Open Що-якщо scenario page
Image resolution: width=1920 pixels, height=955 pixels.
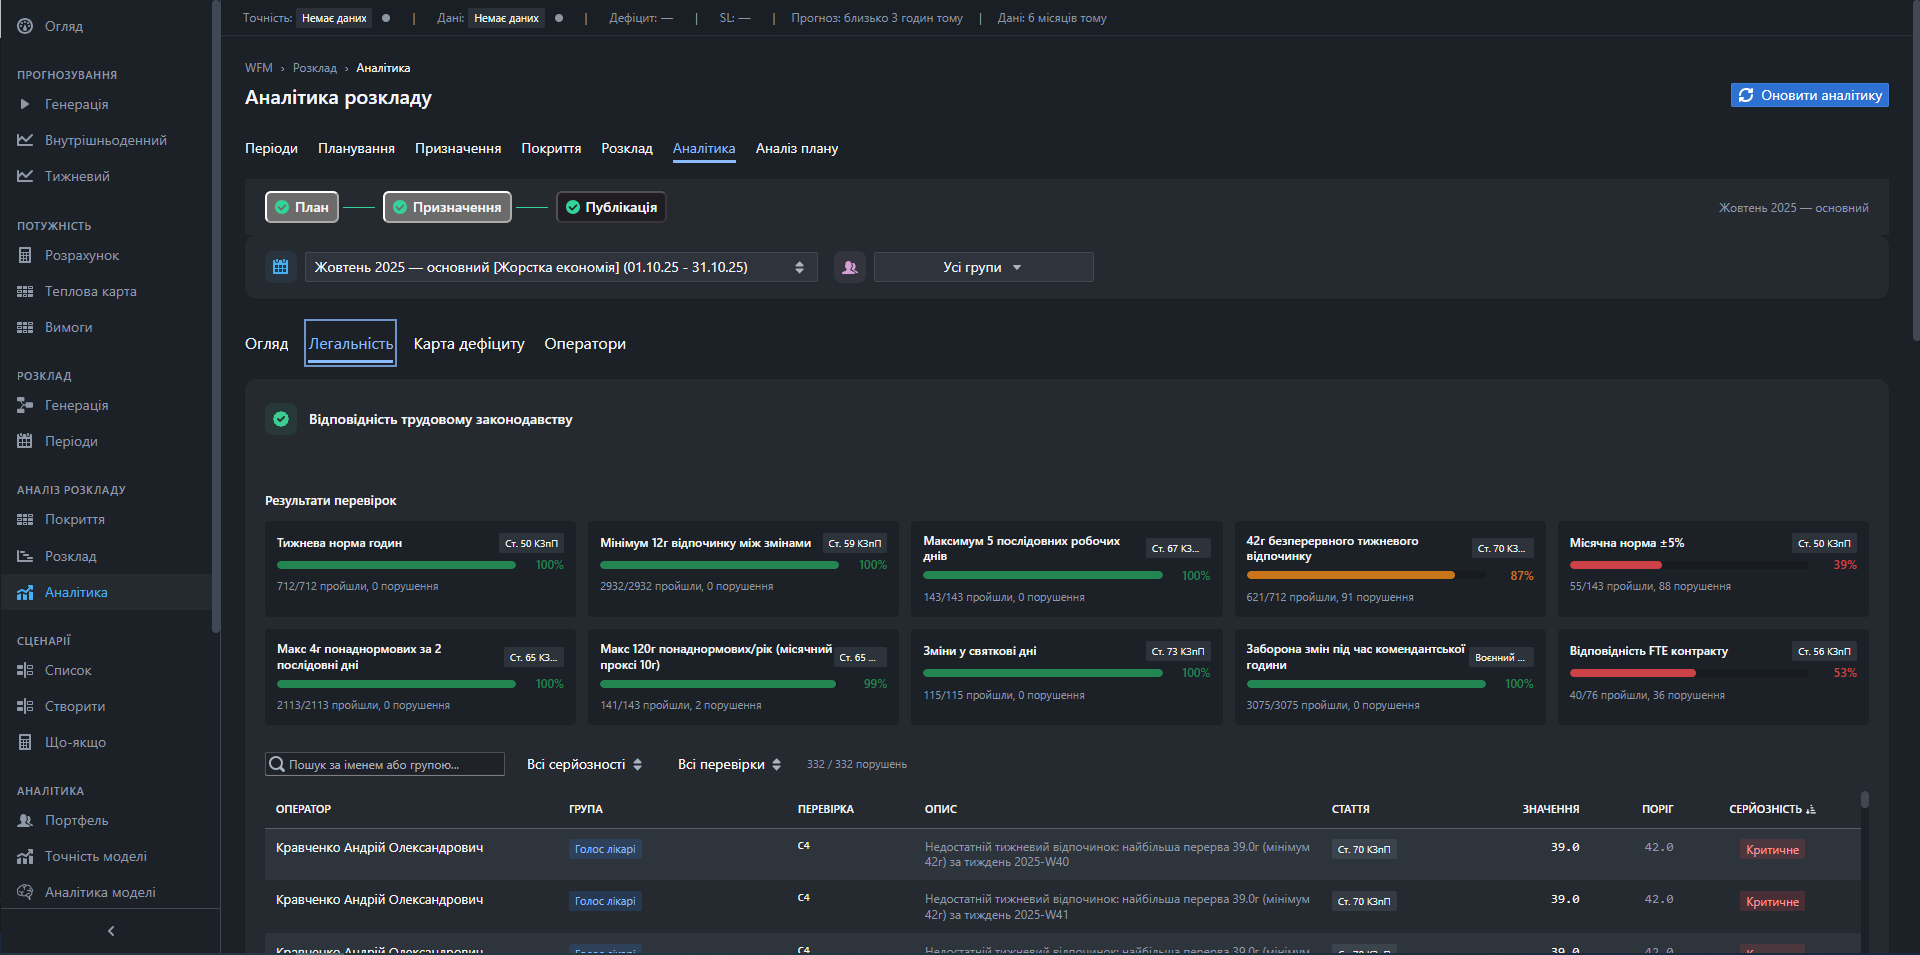coord(75,743)
